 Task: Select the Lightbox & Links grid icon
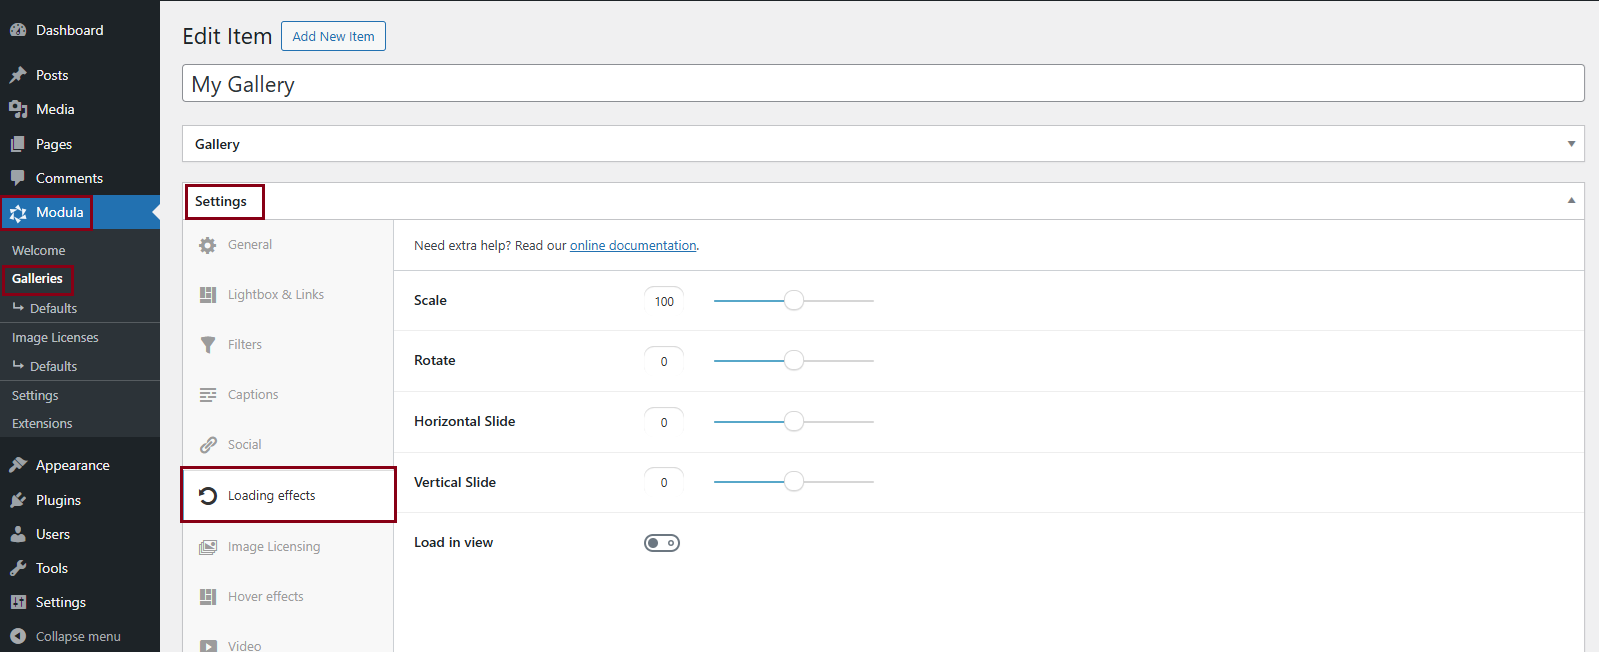(x=208, y=295)
